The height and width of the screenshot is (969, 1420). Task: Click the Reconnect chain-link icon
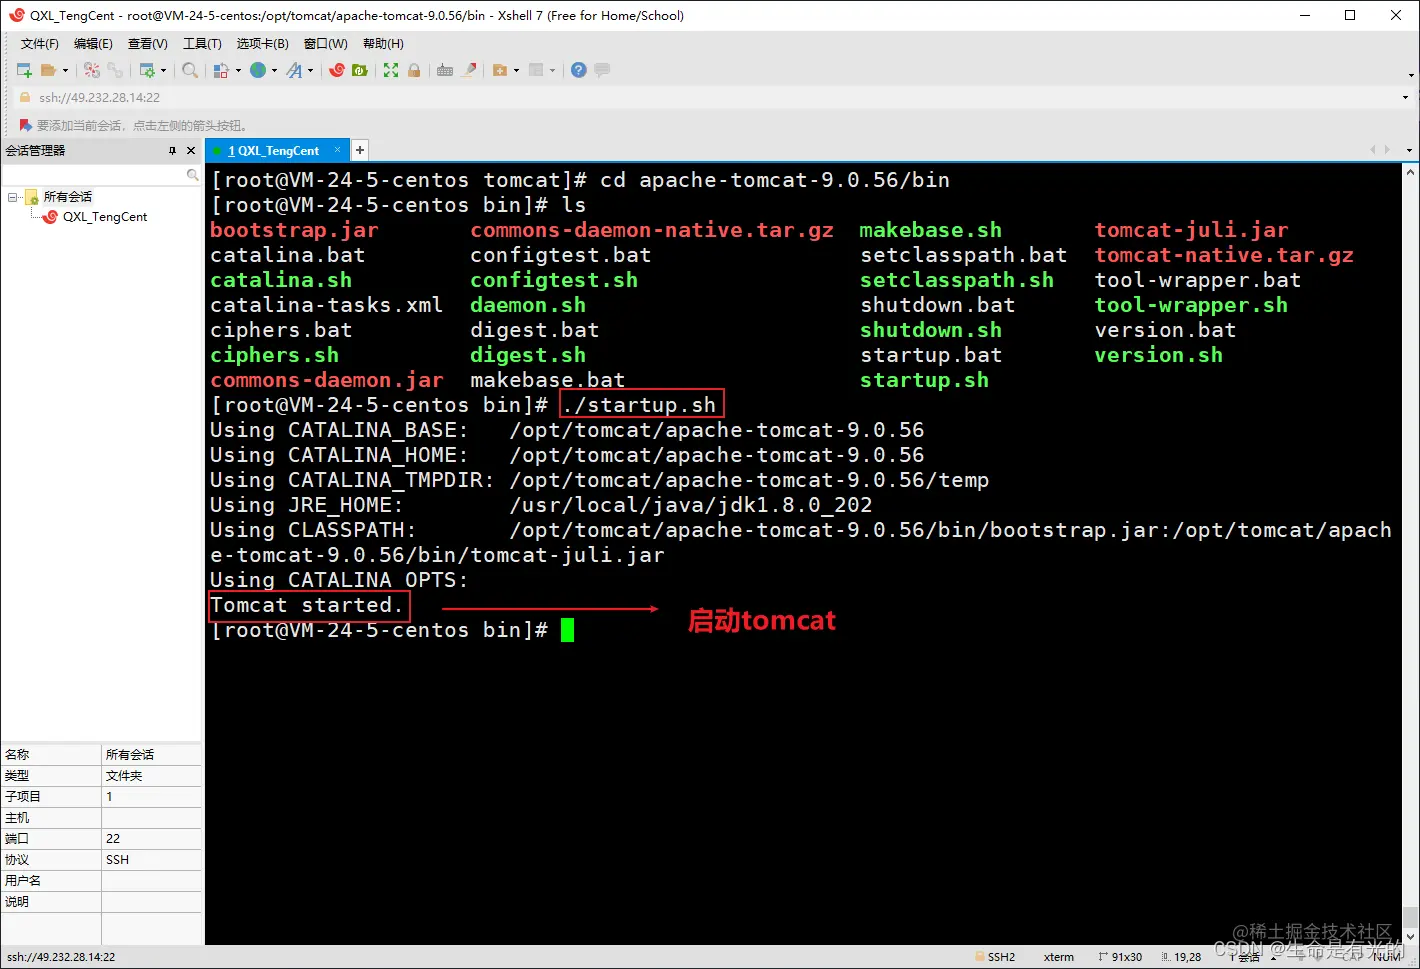coord(115,70)
